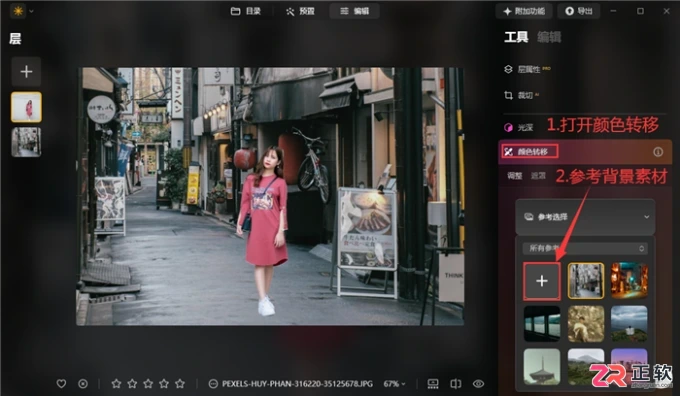Rate the photo five stars
This screenshot has width=680, height=396.
[180, 384]
